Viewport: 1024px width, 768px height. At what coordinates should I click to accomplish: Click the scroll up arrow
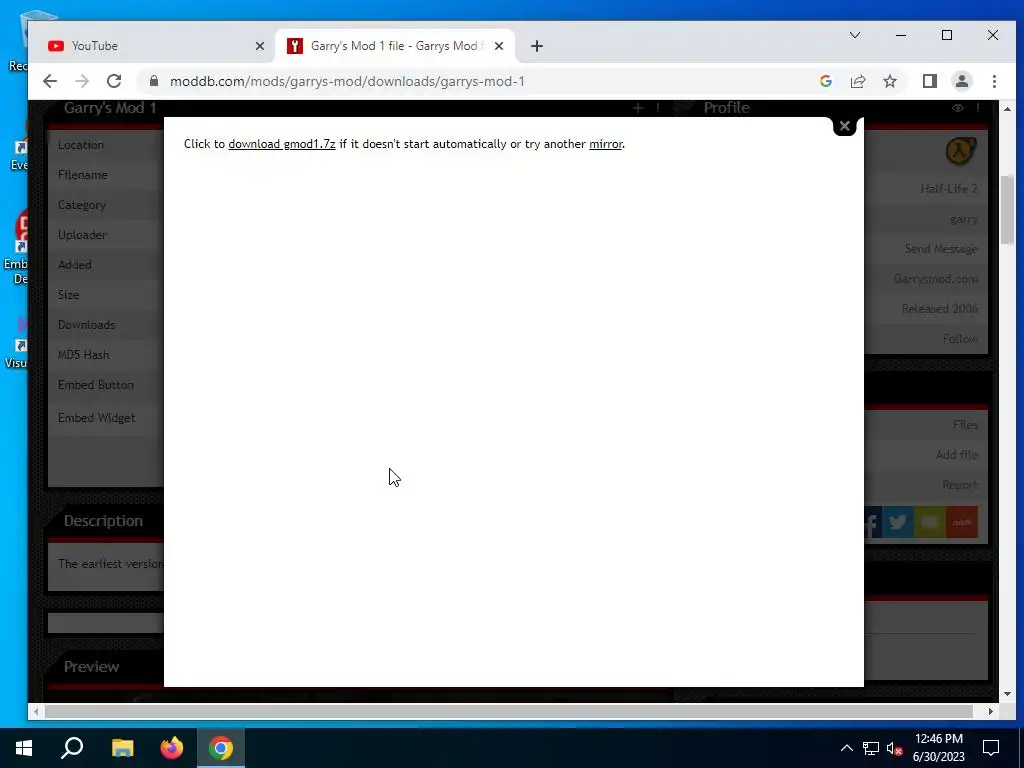point(1007,108)
